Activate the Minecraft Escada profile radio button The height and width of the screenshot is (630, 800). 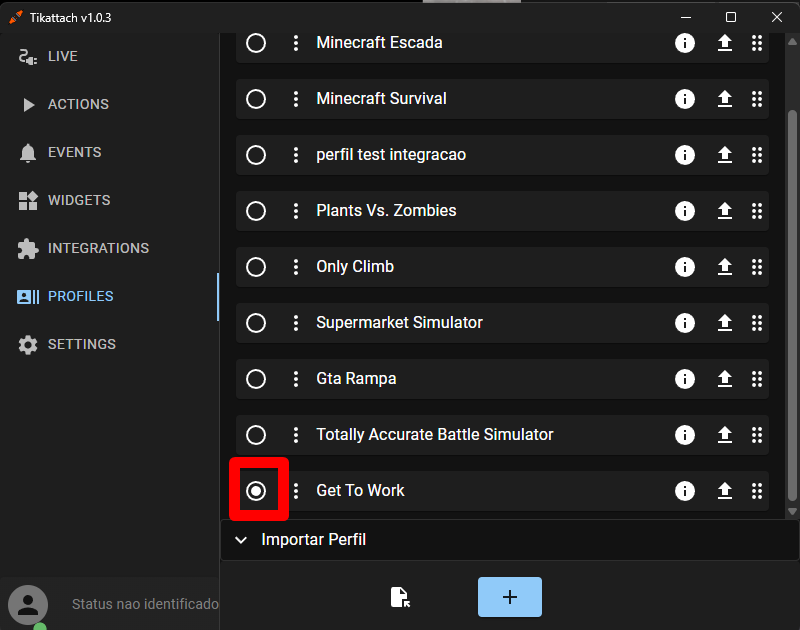click(x=256, y=43)
